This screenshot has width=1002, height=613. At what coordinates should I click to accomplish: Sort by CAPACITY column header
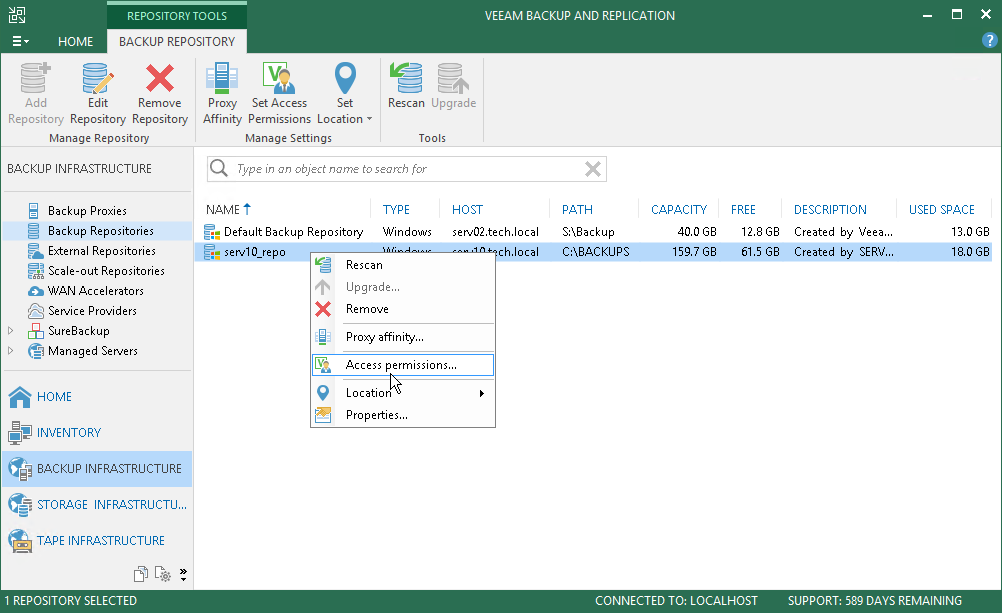click(679, 210)
